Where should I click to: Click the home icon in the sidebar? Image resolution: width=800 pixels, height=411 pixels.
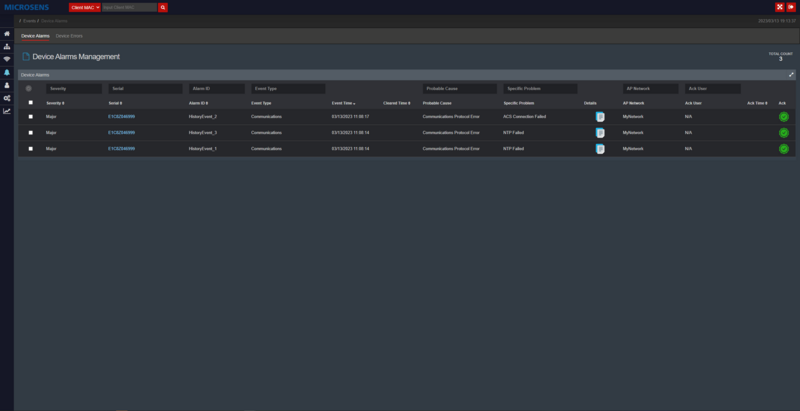pos(7,34)
